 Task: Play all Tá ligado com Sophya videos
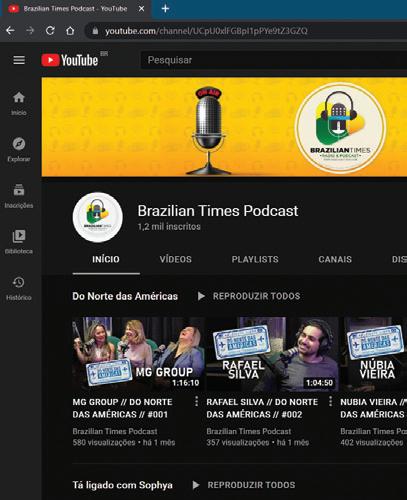point(244,485)
